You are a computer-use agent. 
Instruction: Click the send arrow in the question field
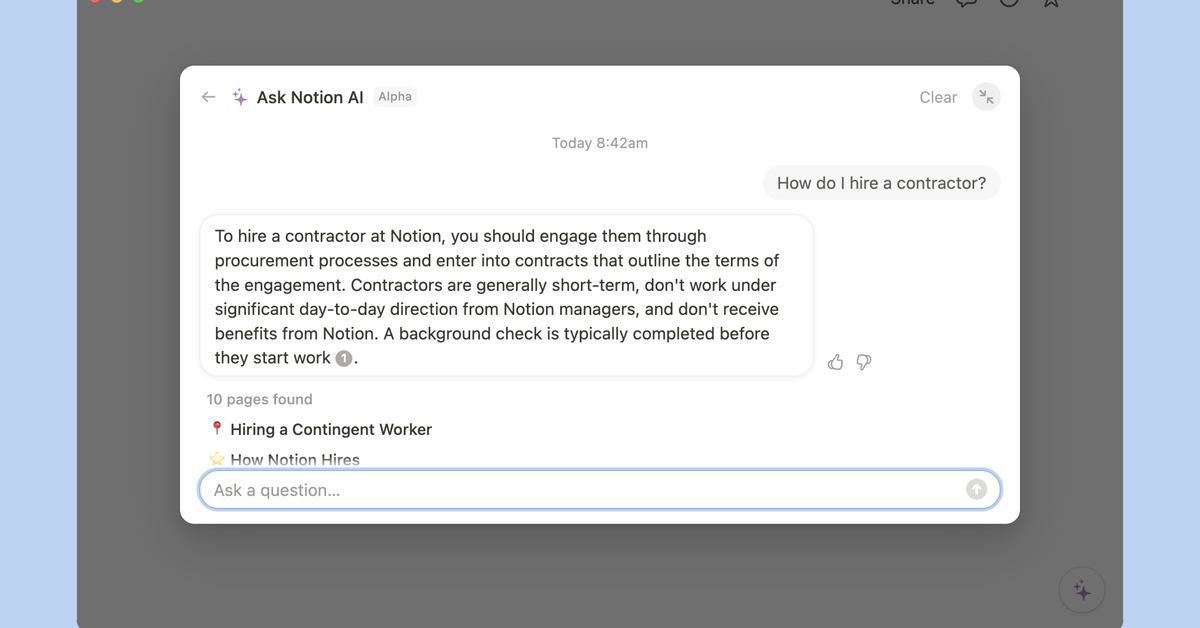coord(976,489)
